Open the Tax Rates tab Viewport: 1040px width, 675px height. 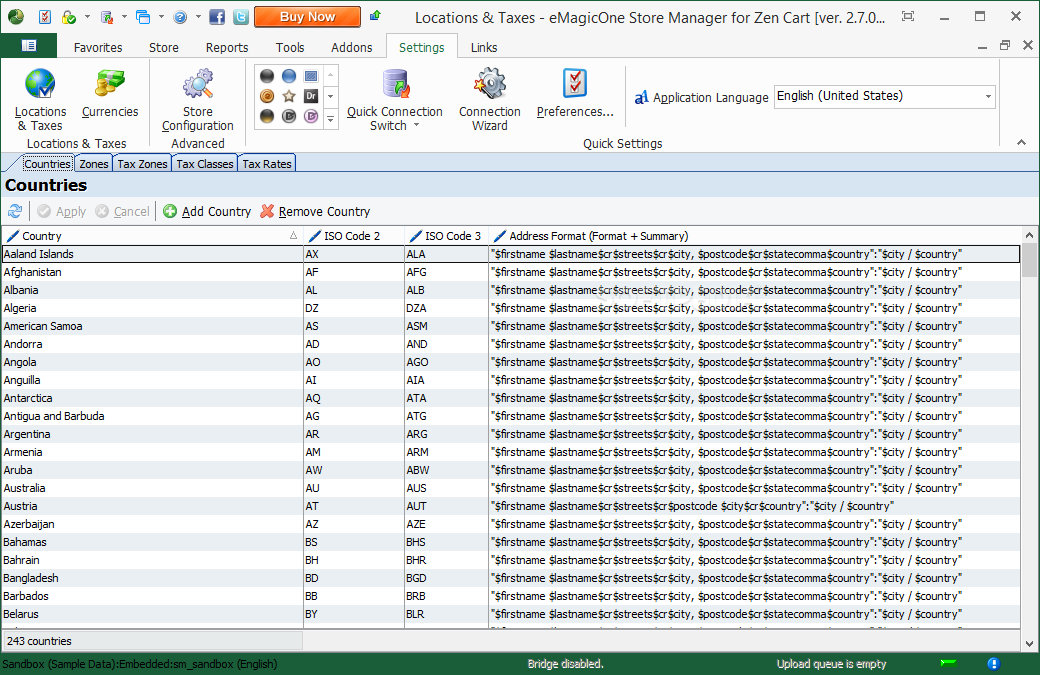coord(267,164)
